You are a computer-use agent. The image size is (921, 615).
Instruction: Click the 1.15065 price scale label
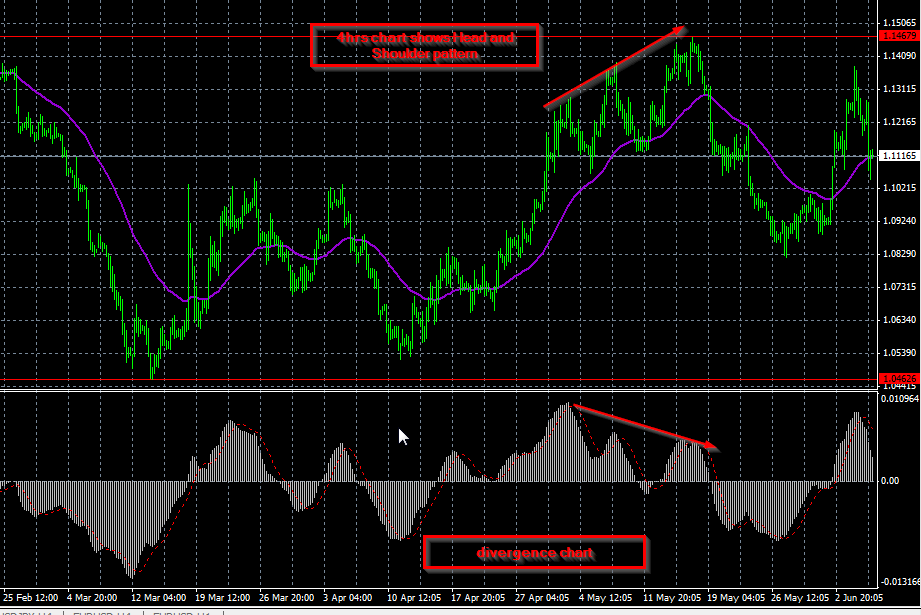tap(899, 23)
